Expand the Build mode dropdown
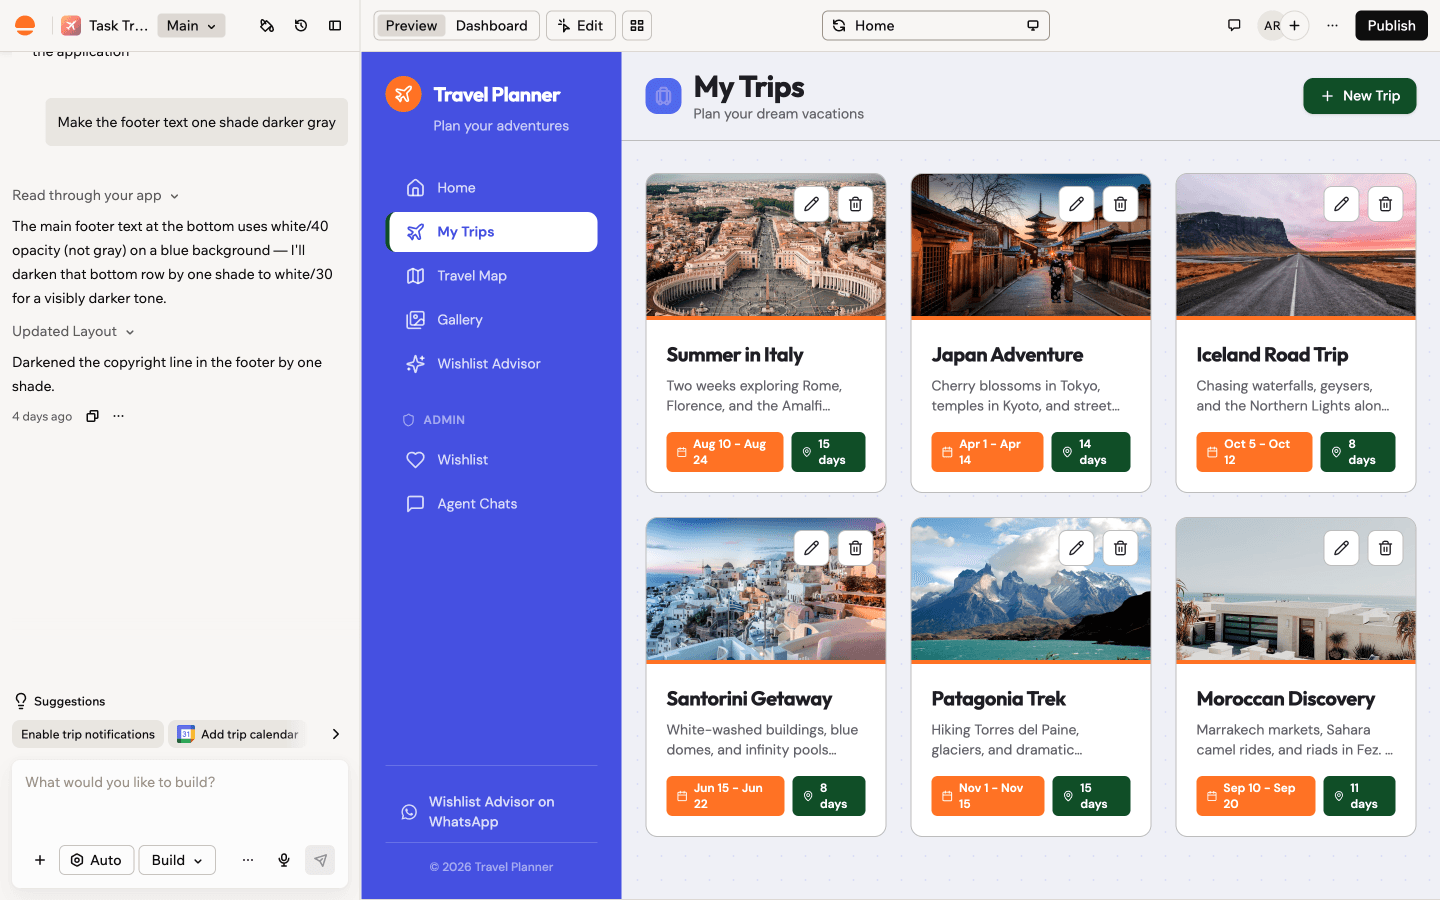The width and height of the screenshot is (1440, 900). (177, 860)
